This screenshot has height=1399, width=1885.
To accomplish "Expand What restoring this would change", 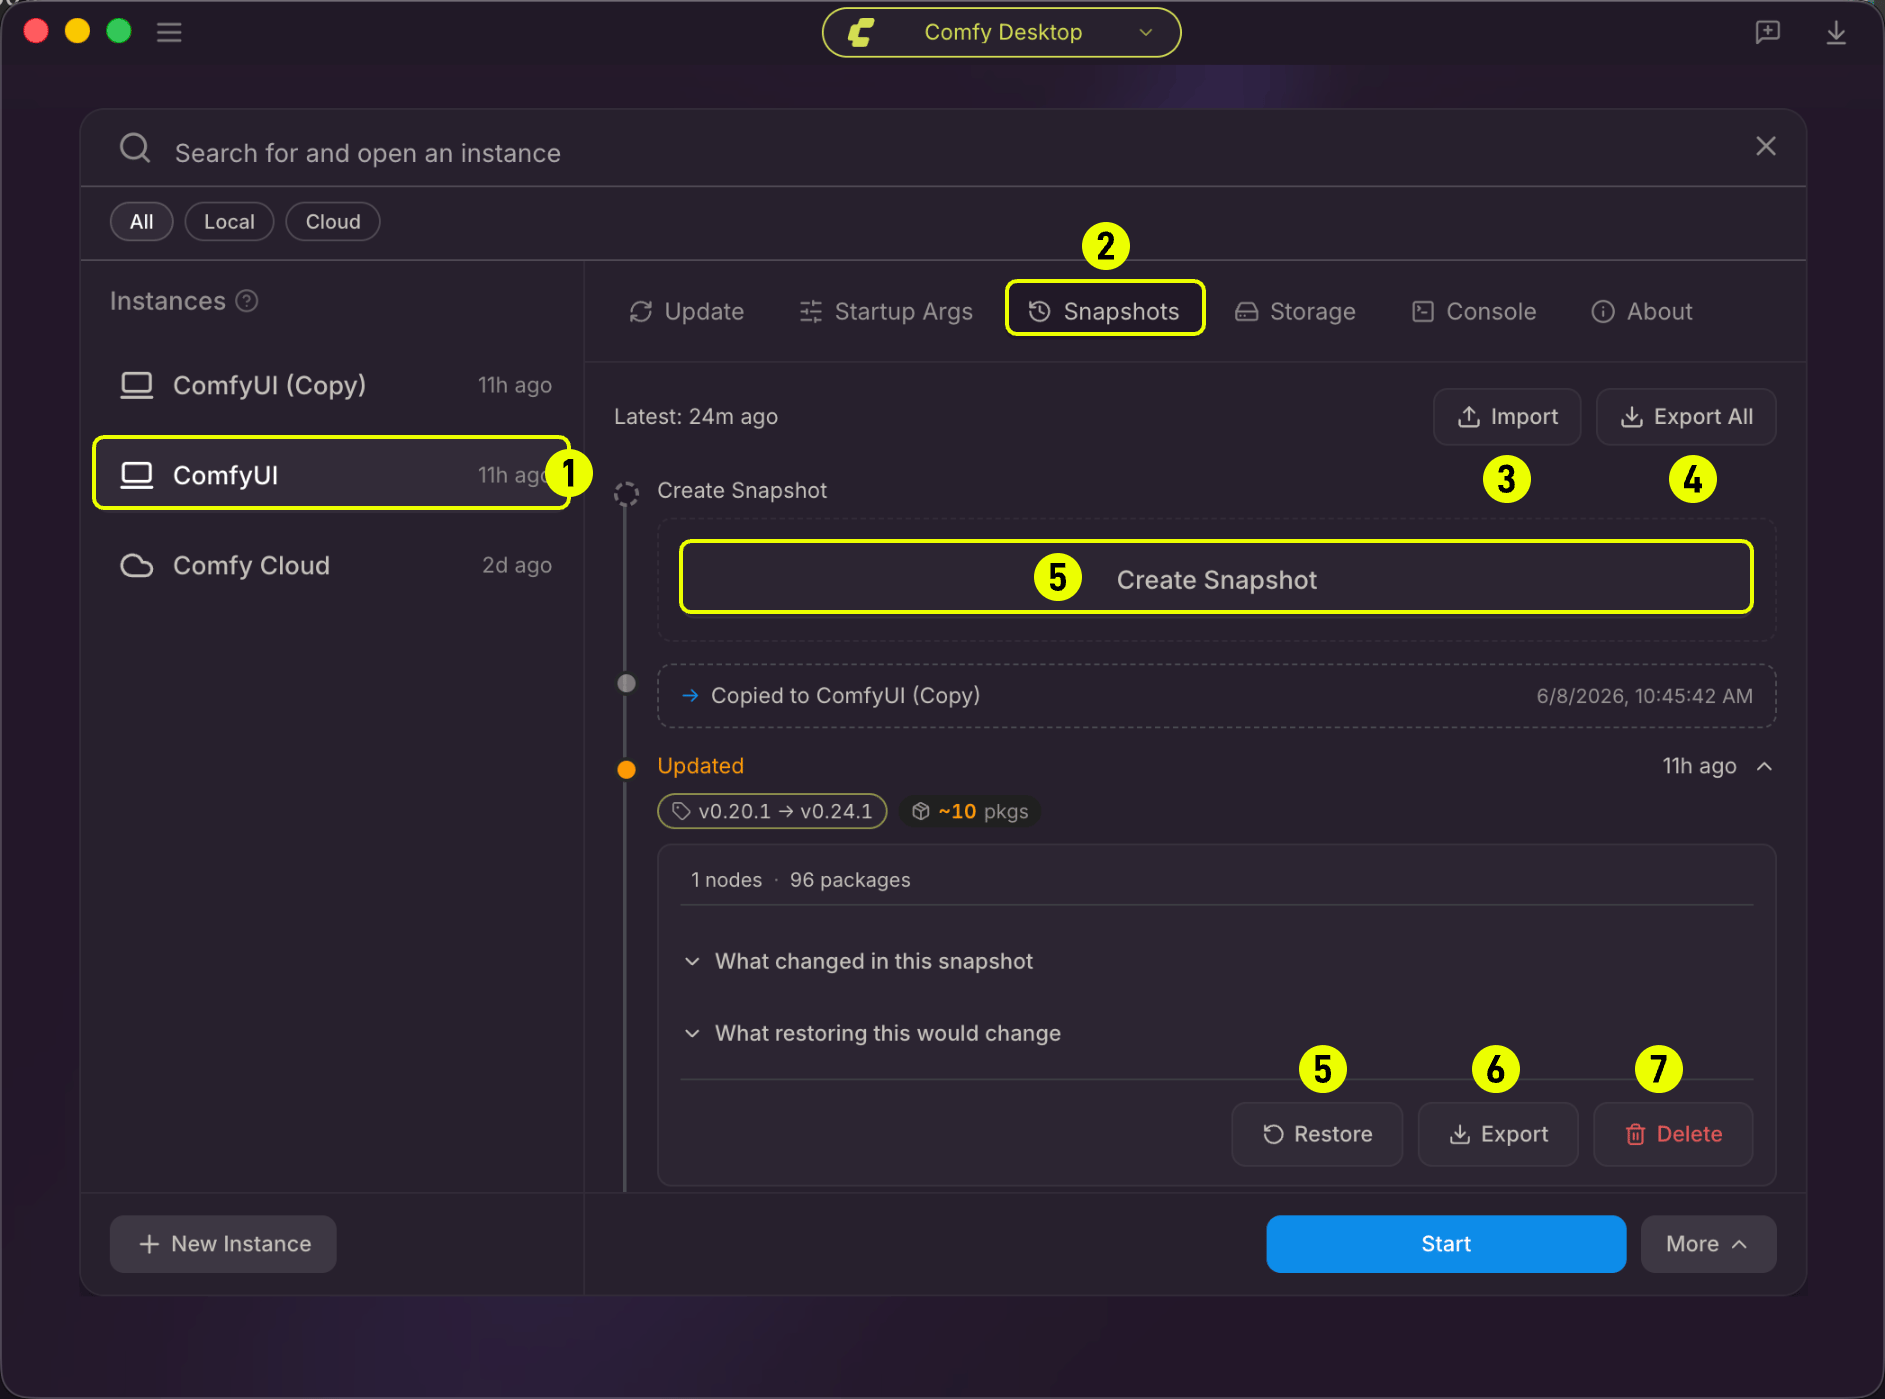I will pyautogui.click(x=873, y=1033).
